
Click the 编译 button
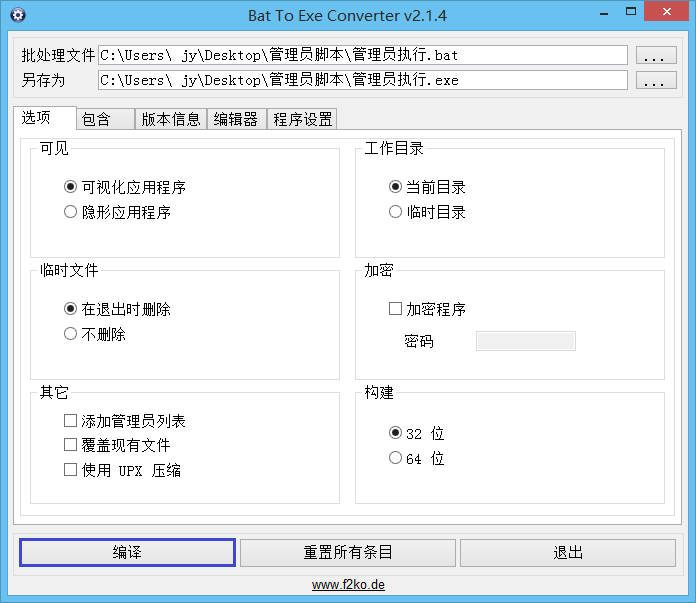point(127,552)
